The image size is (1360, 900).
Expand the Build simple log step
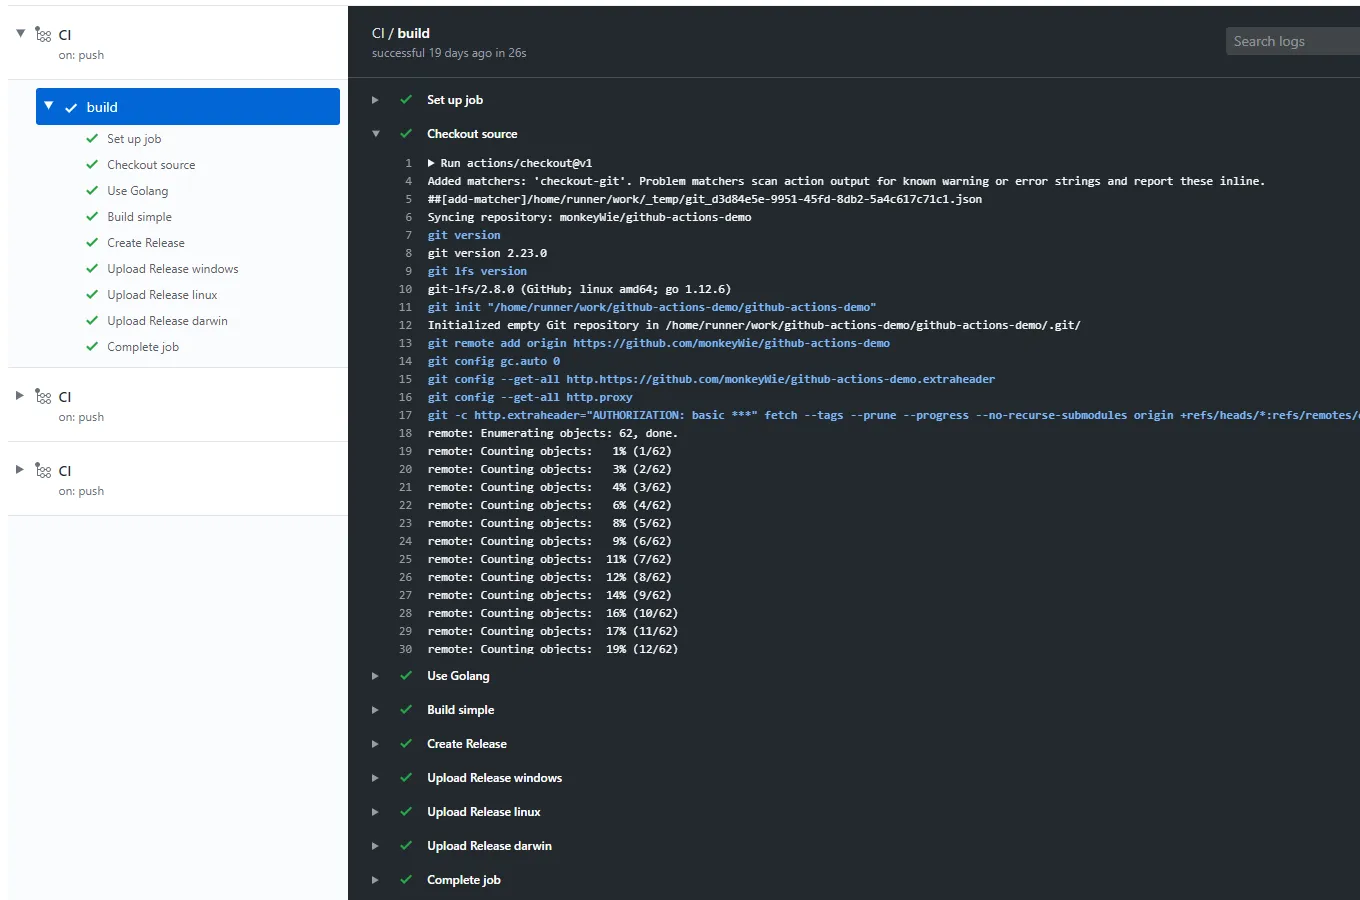[376, 710]
